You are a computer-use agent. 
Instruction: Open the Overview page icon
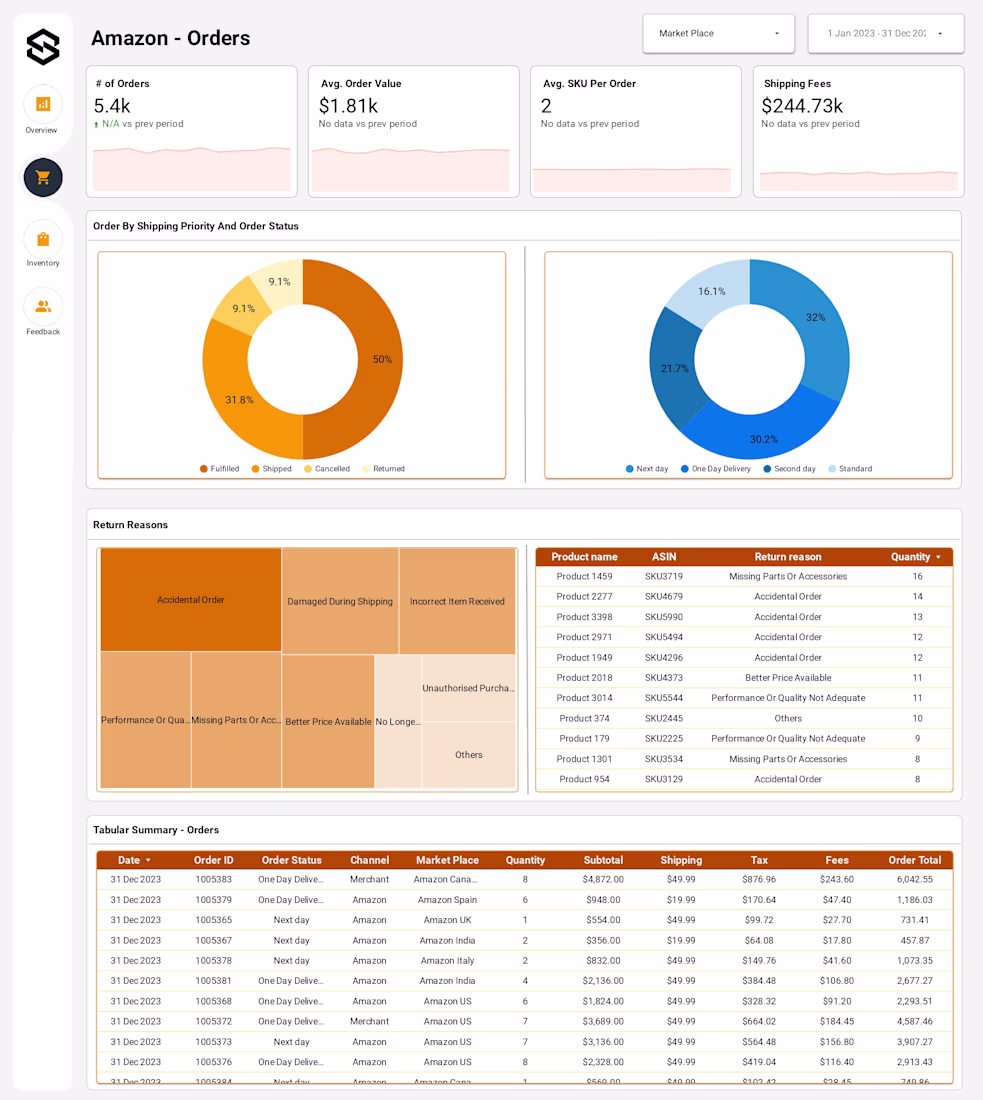[x=43, y=105]
